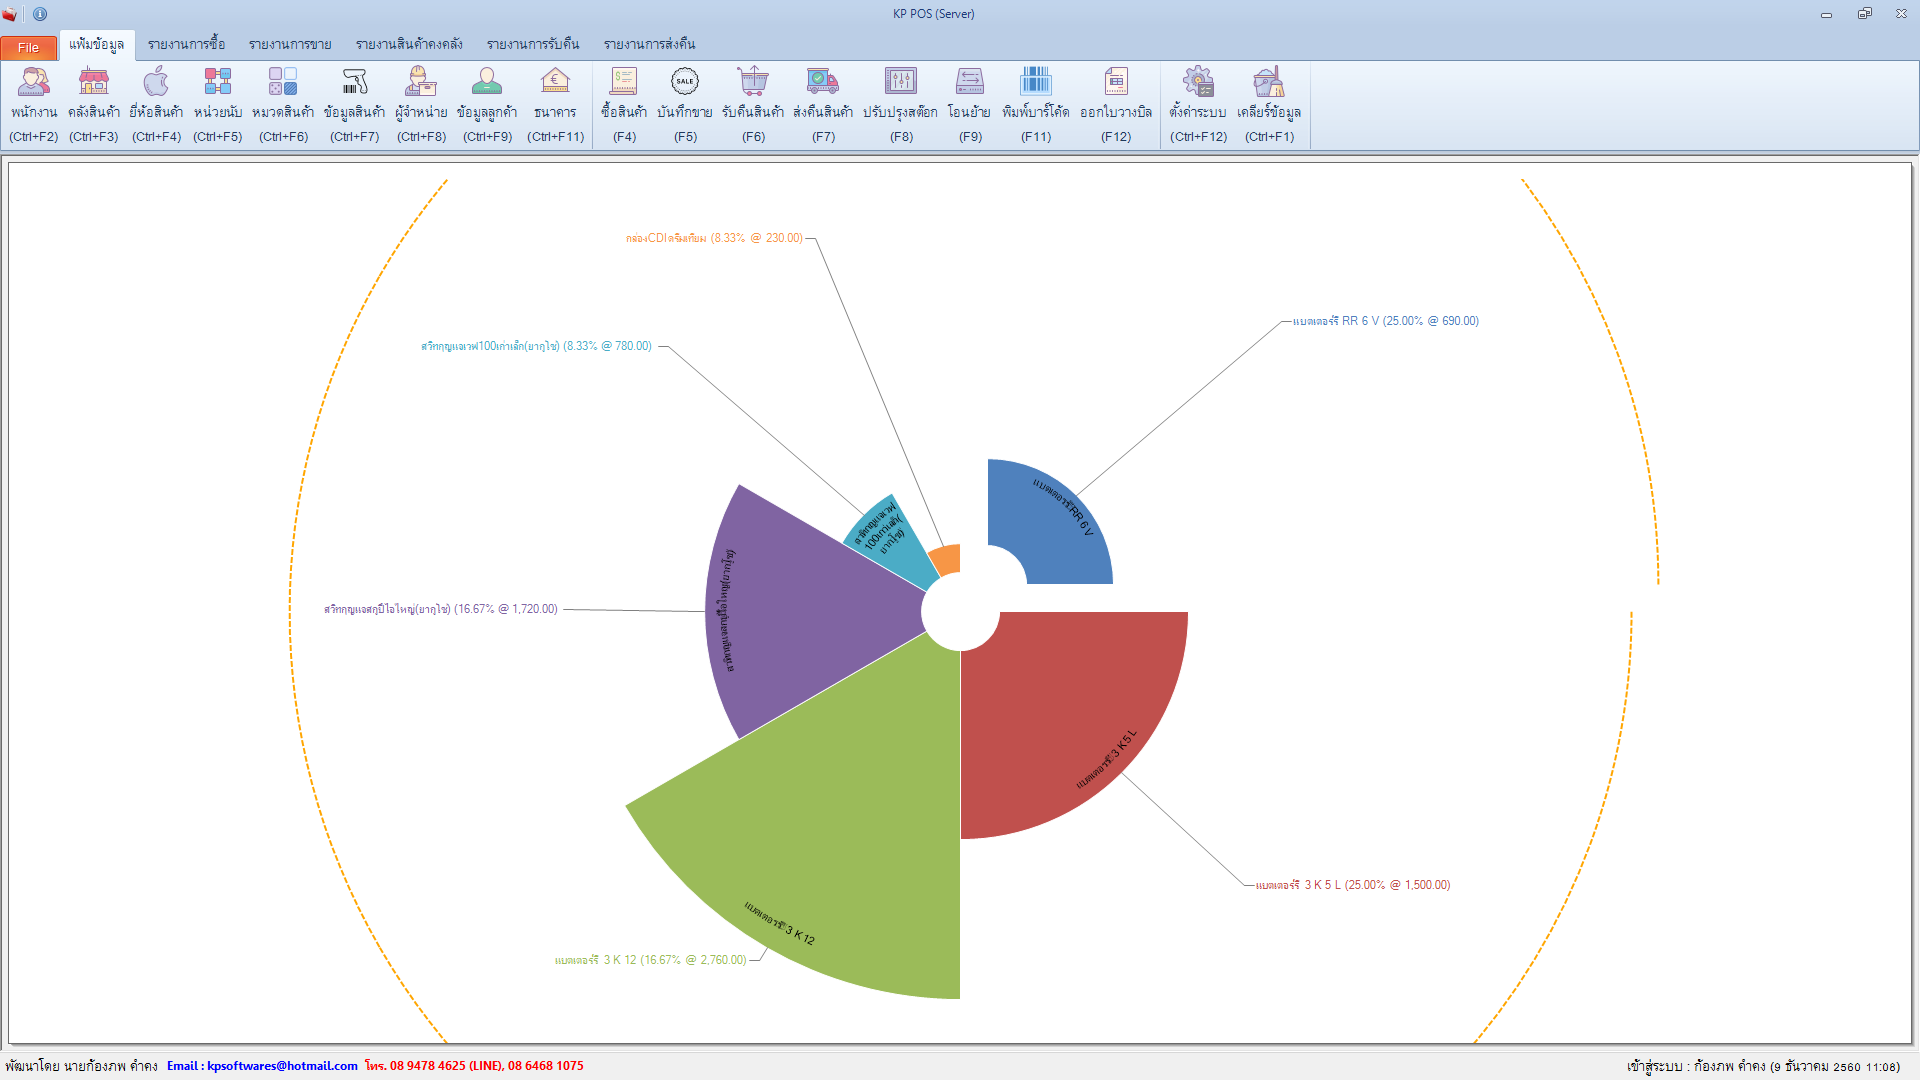
Task: Switch to the รายงานการส่งคืน tab
Action: 649,44
